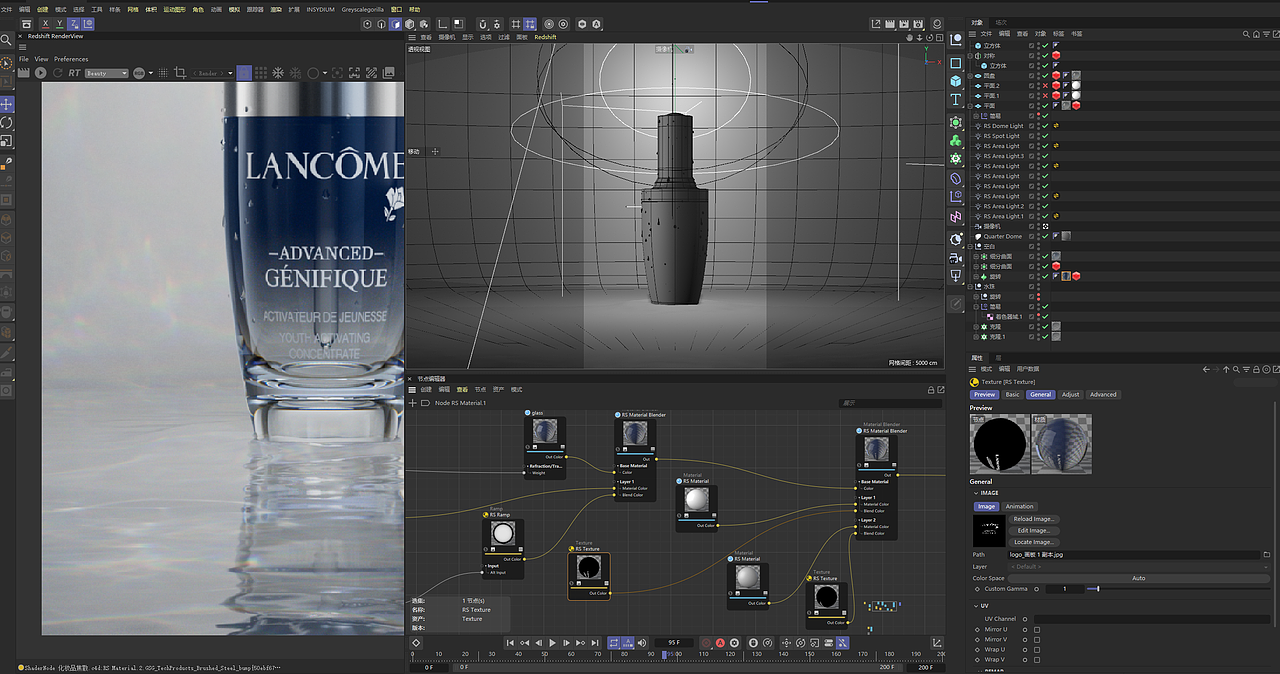Click the Object Manager hamburger menu icon
This screenshot has width=1280, height=674.
pos(972,34)
